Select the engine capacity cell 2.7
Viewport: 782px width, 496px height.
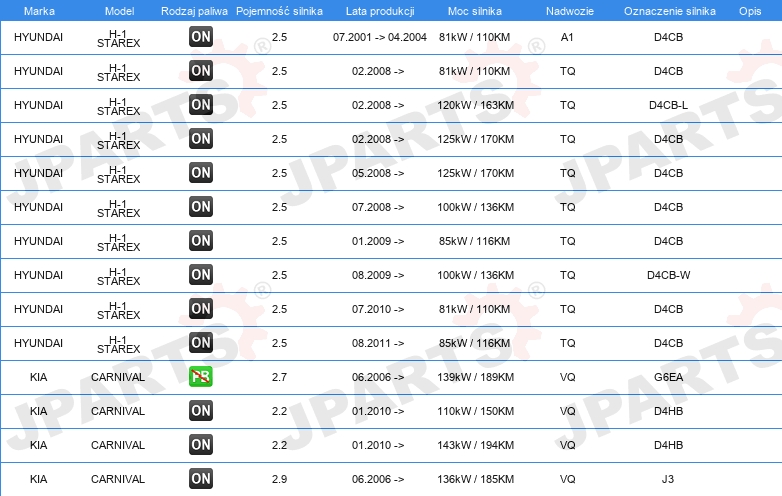(x=279, y=377)
